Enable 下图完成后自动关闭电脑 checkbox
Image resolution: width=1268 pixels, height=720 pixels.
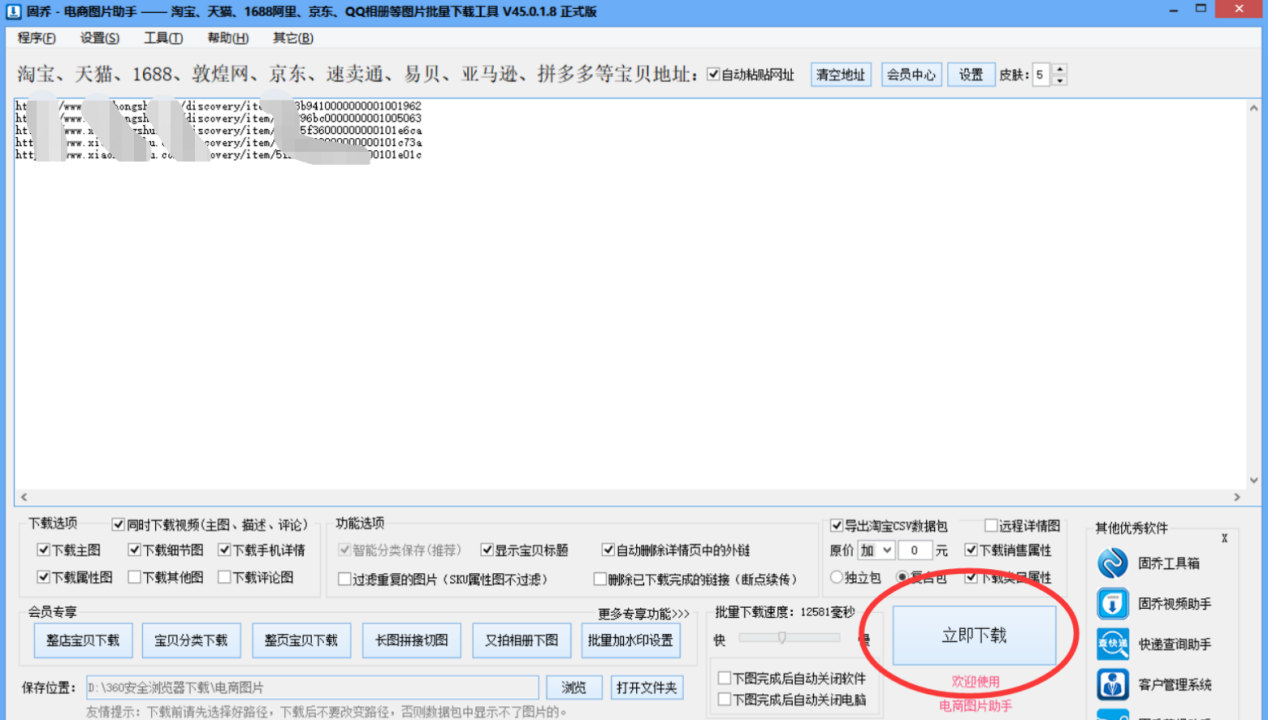[x=725, y=700]
